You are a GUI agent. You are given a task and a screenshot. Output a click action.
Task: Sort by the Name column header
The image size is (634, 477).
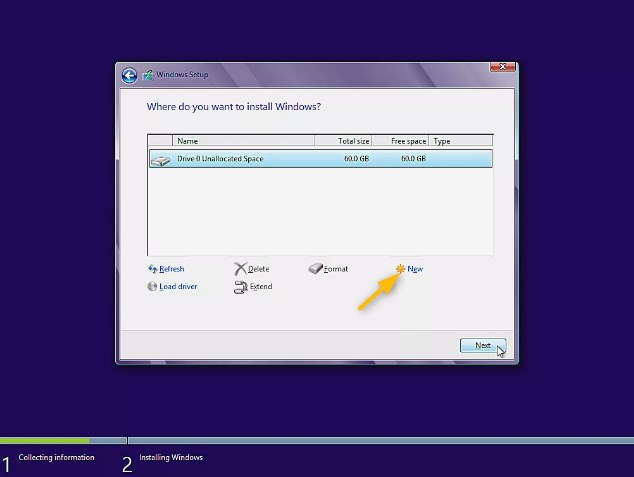pos(243,141)
